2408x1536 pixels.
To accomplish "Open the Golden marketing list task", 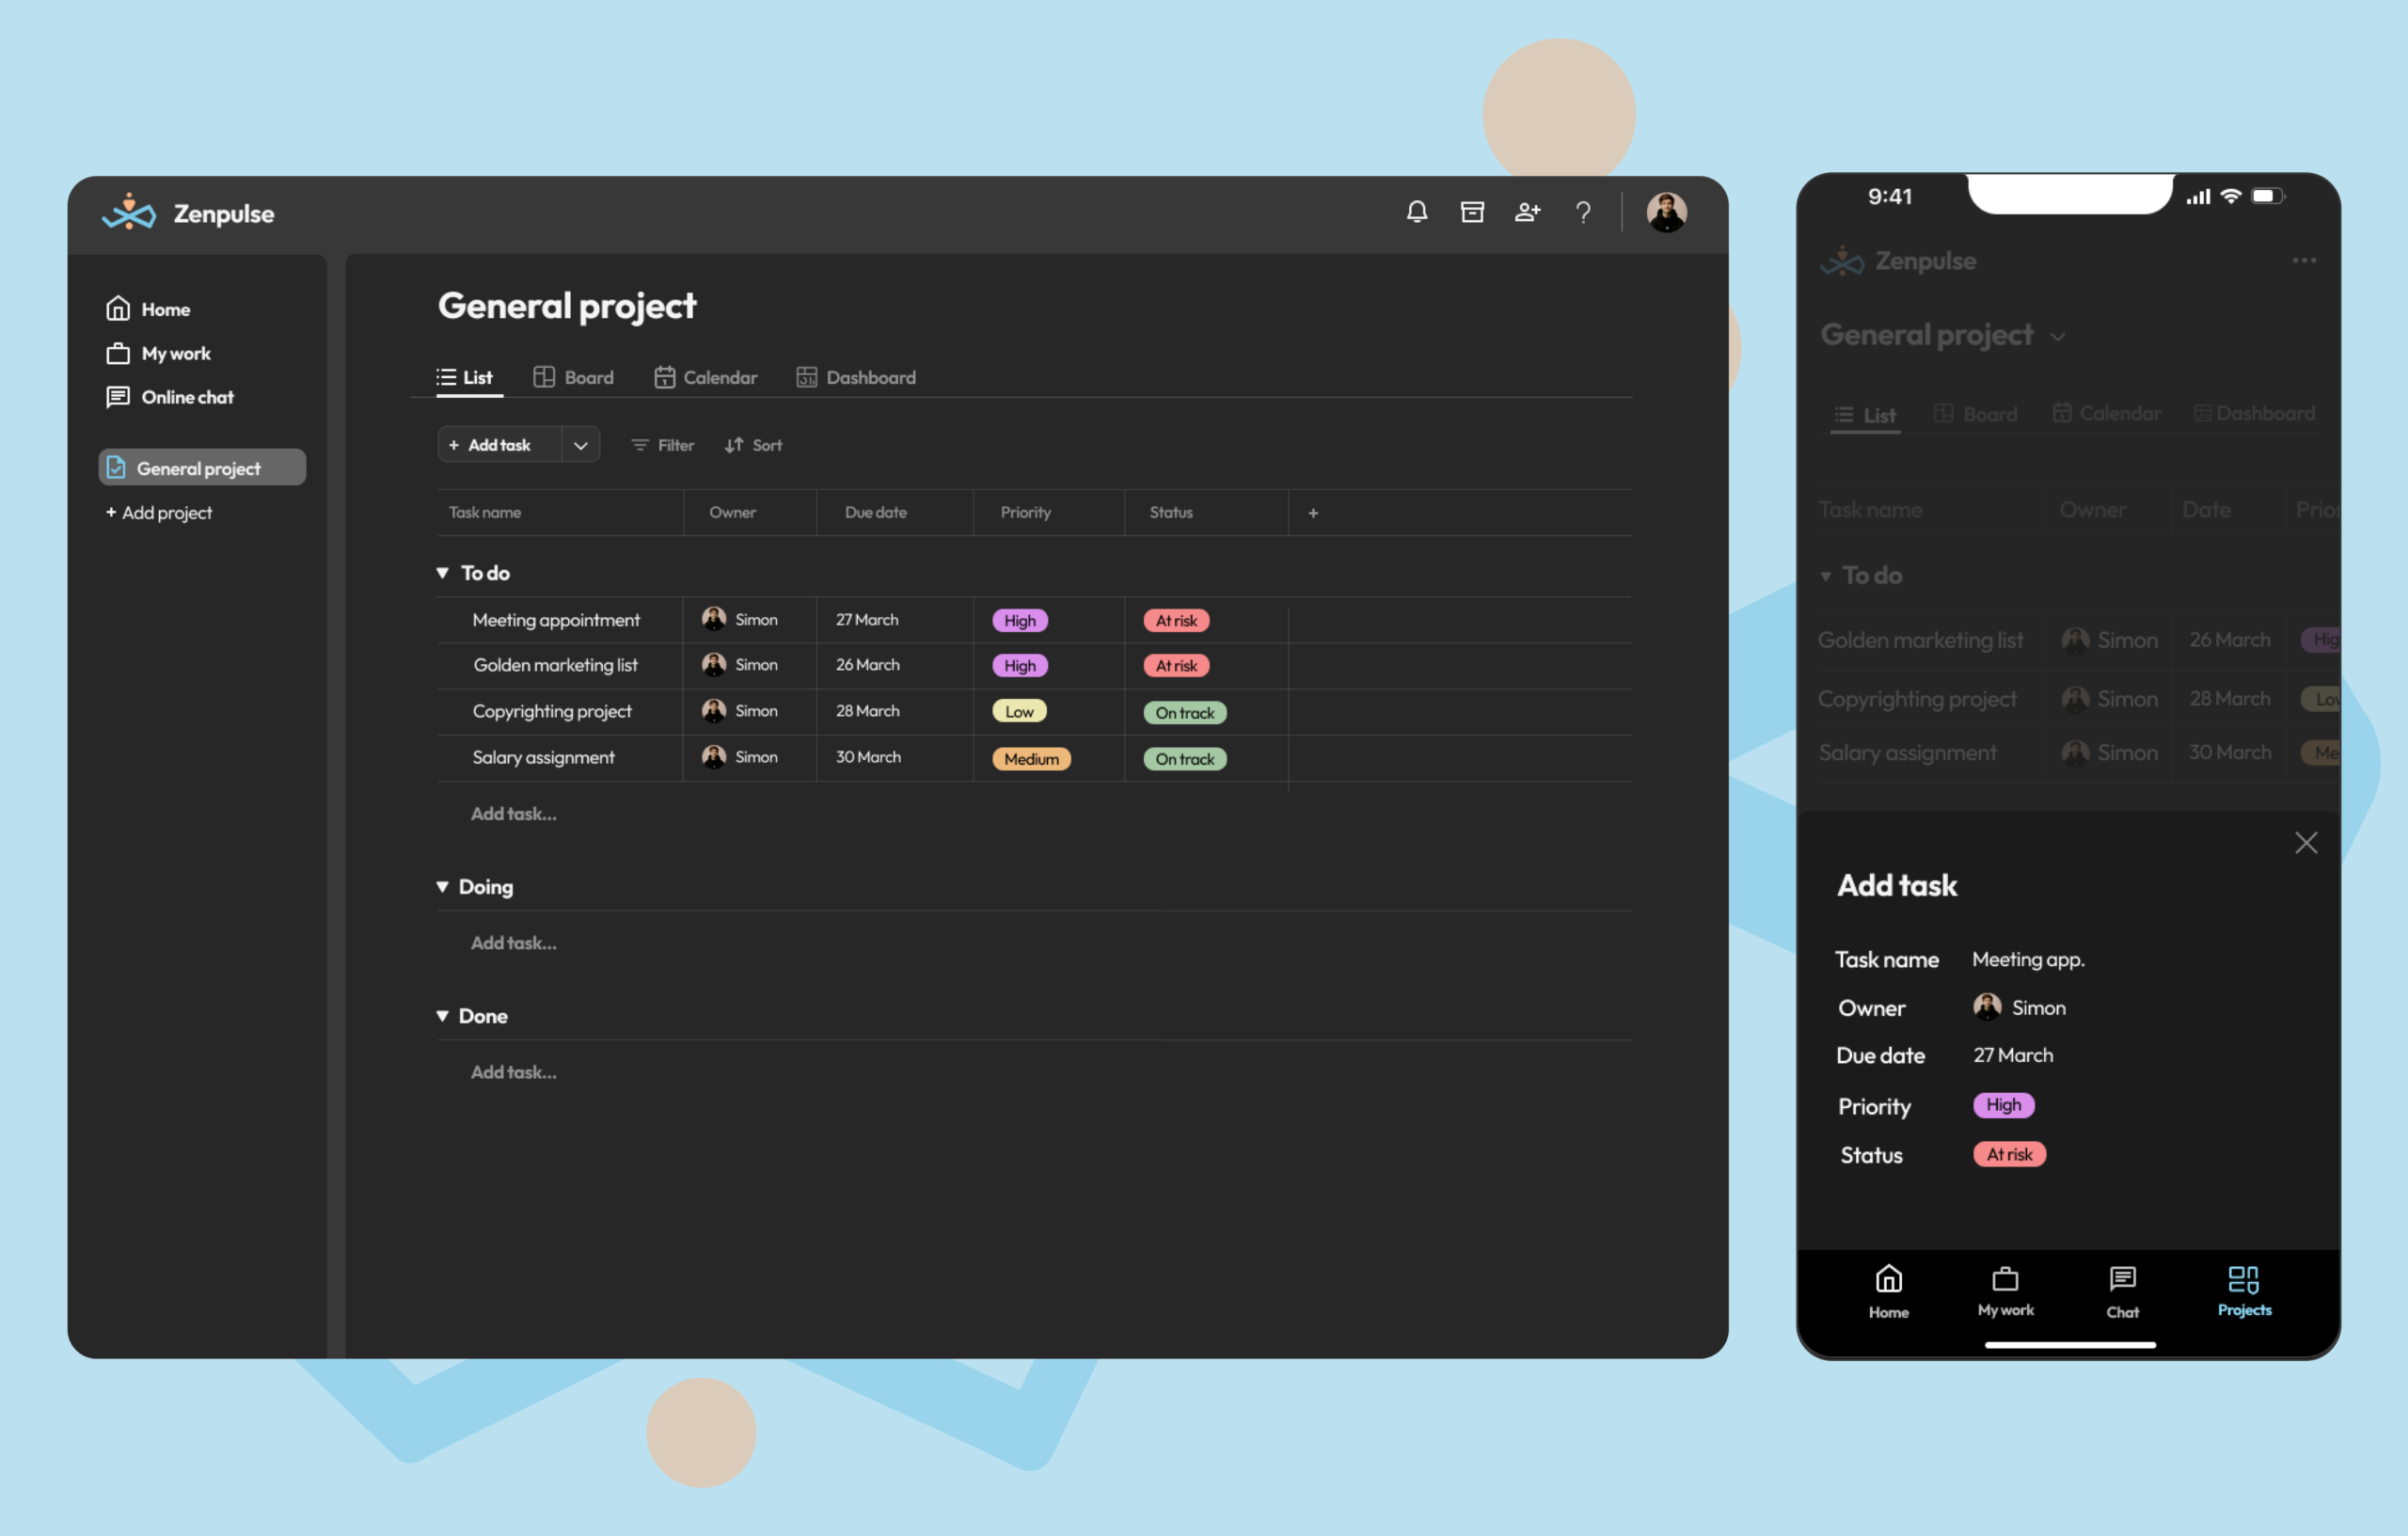I will pos(555,665).
